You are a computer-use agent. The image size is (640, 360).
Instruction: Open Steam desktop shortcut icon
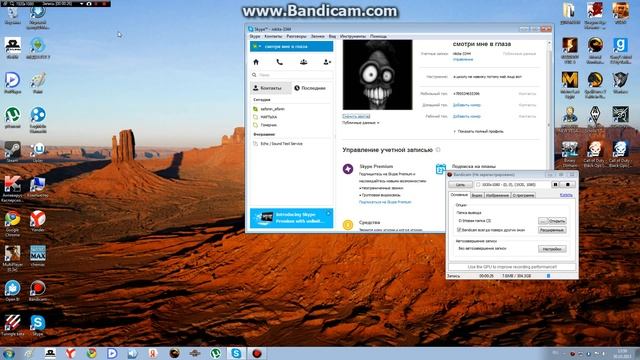tap(12, 149)
